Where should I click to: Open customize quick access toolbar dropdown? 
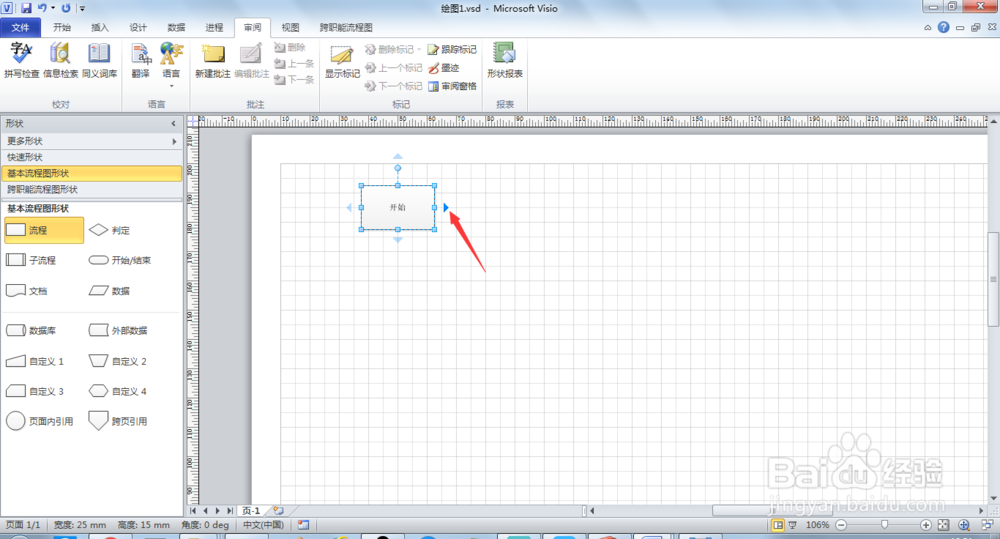click(82, 8)
